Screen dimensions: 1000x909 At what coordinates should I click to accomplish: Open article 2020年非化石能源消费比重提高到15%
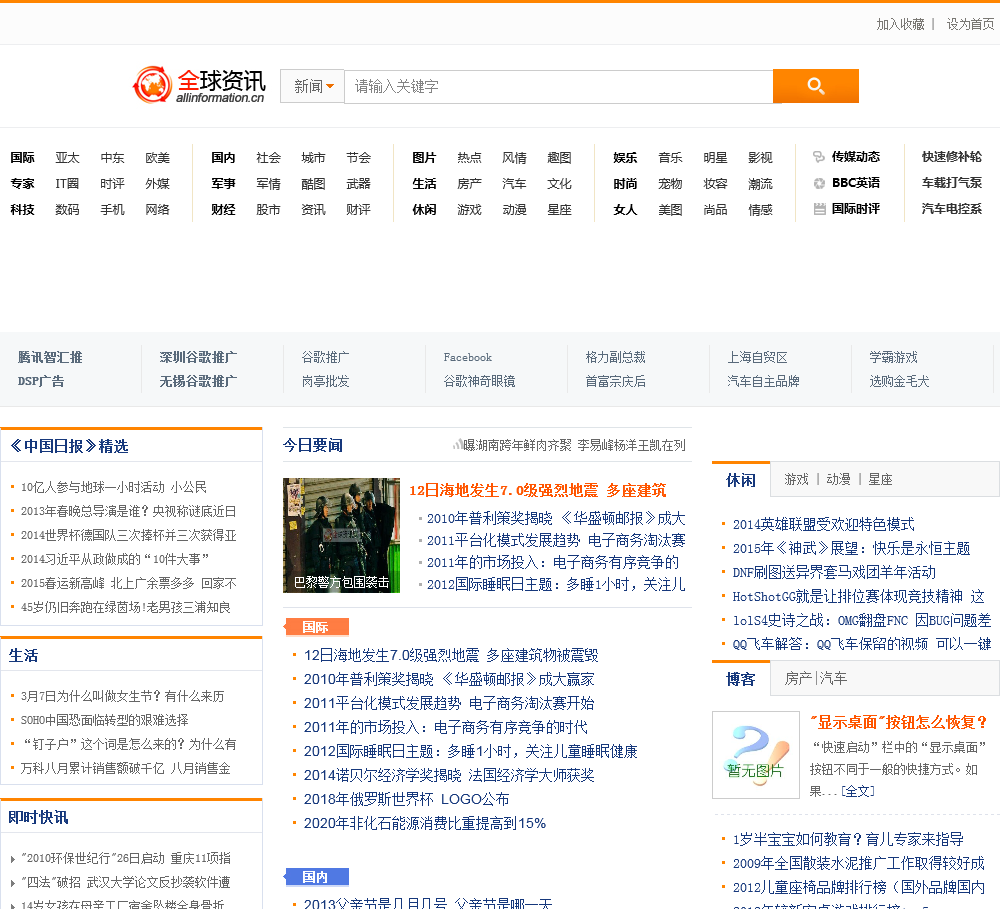pyautogui.click(x=425, y=824)
